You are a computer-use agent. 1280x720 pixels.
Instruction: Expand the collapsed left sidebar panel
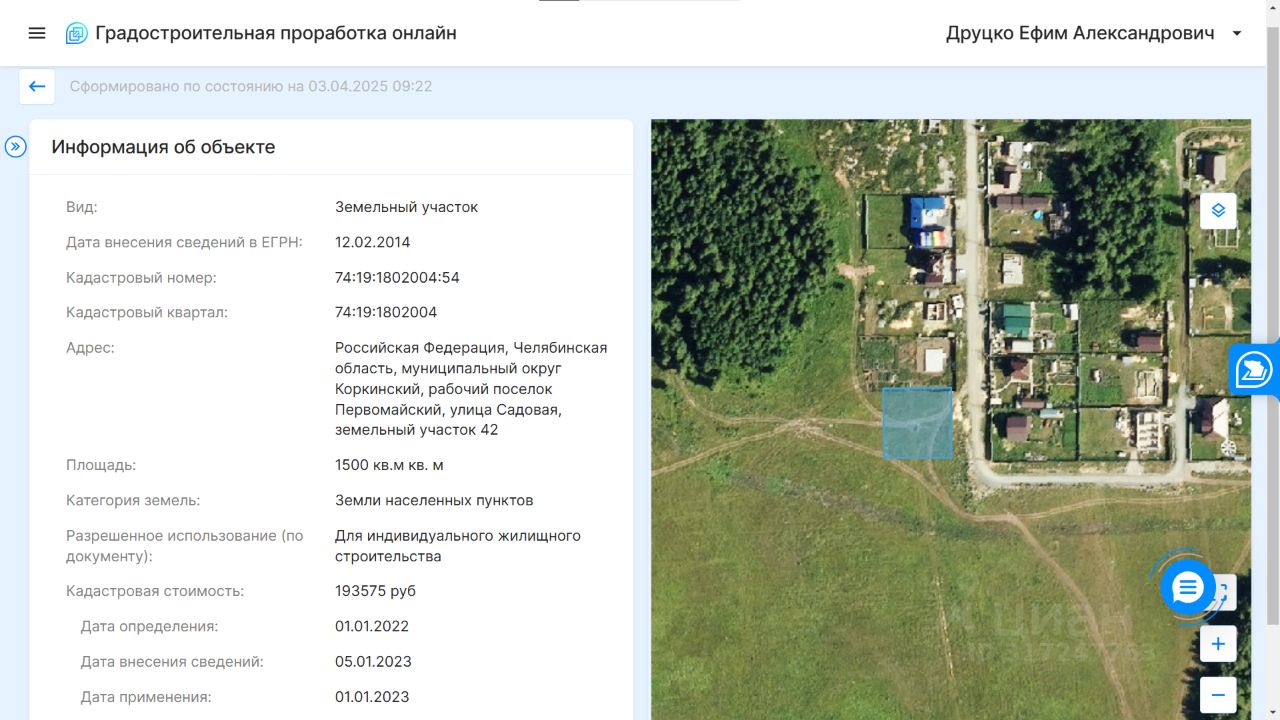(15, 147)
